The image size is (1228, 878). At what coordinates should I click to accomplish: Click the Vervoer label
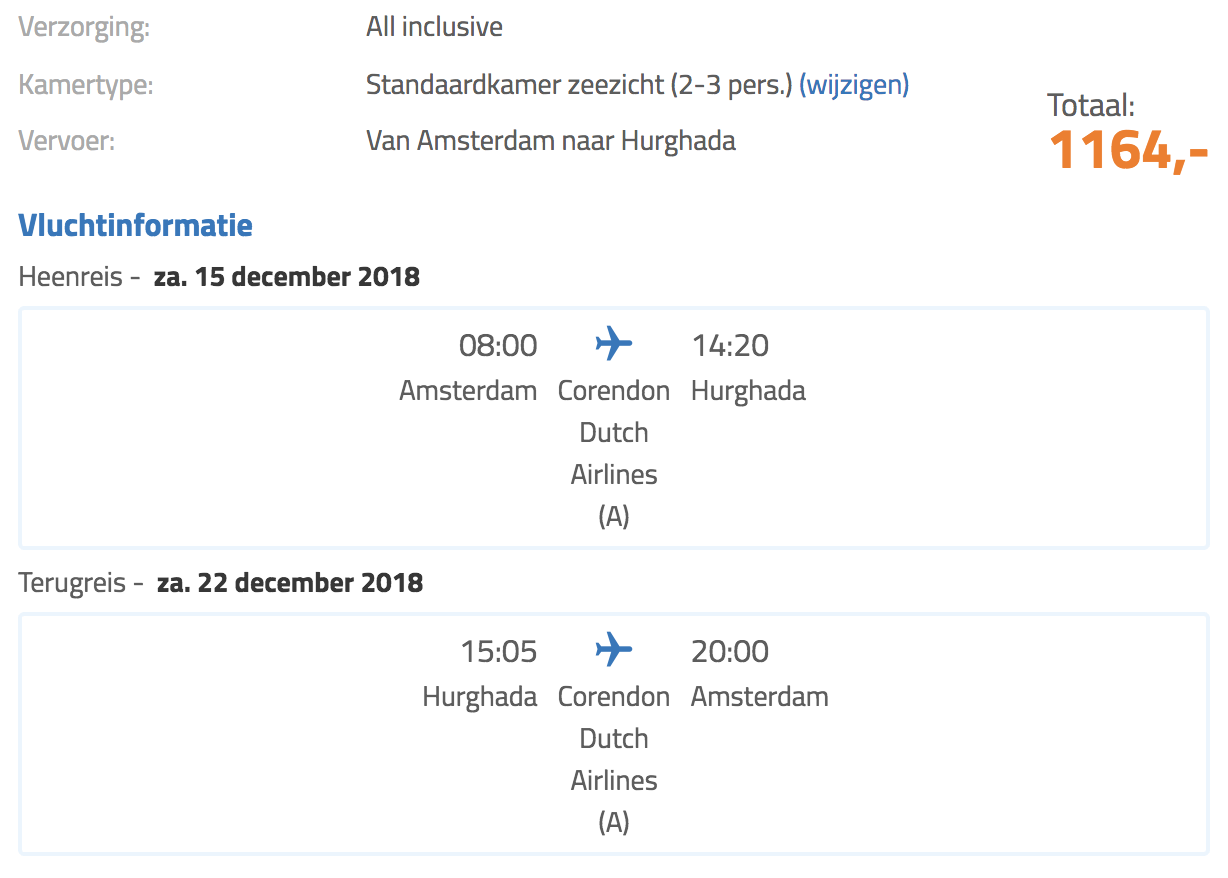click(67, 141)
